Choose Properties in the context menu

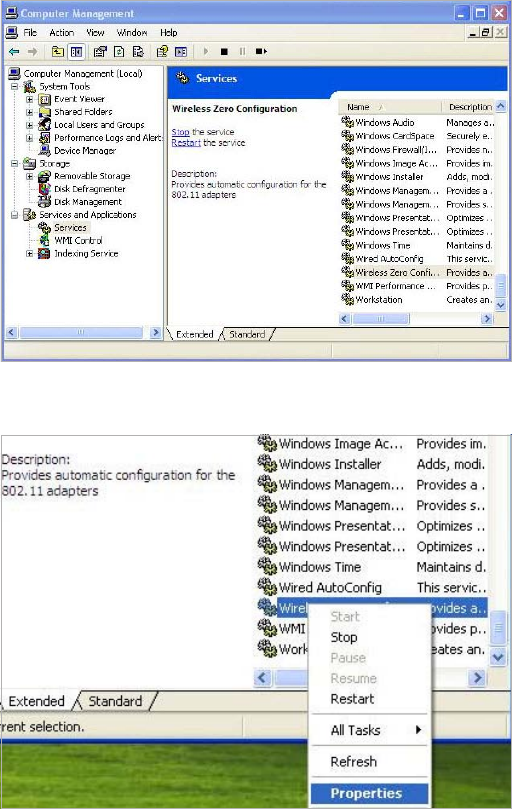click(369, 793)
